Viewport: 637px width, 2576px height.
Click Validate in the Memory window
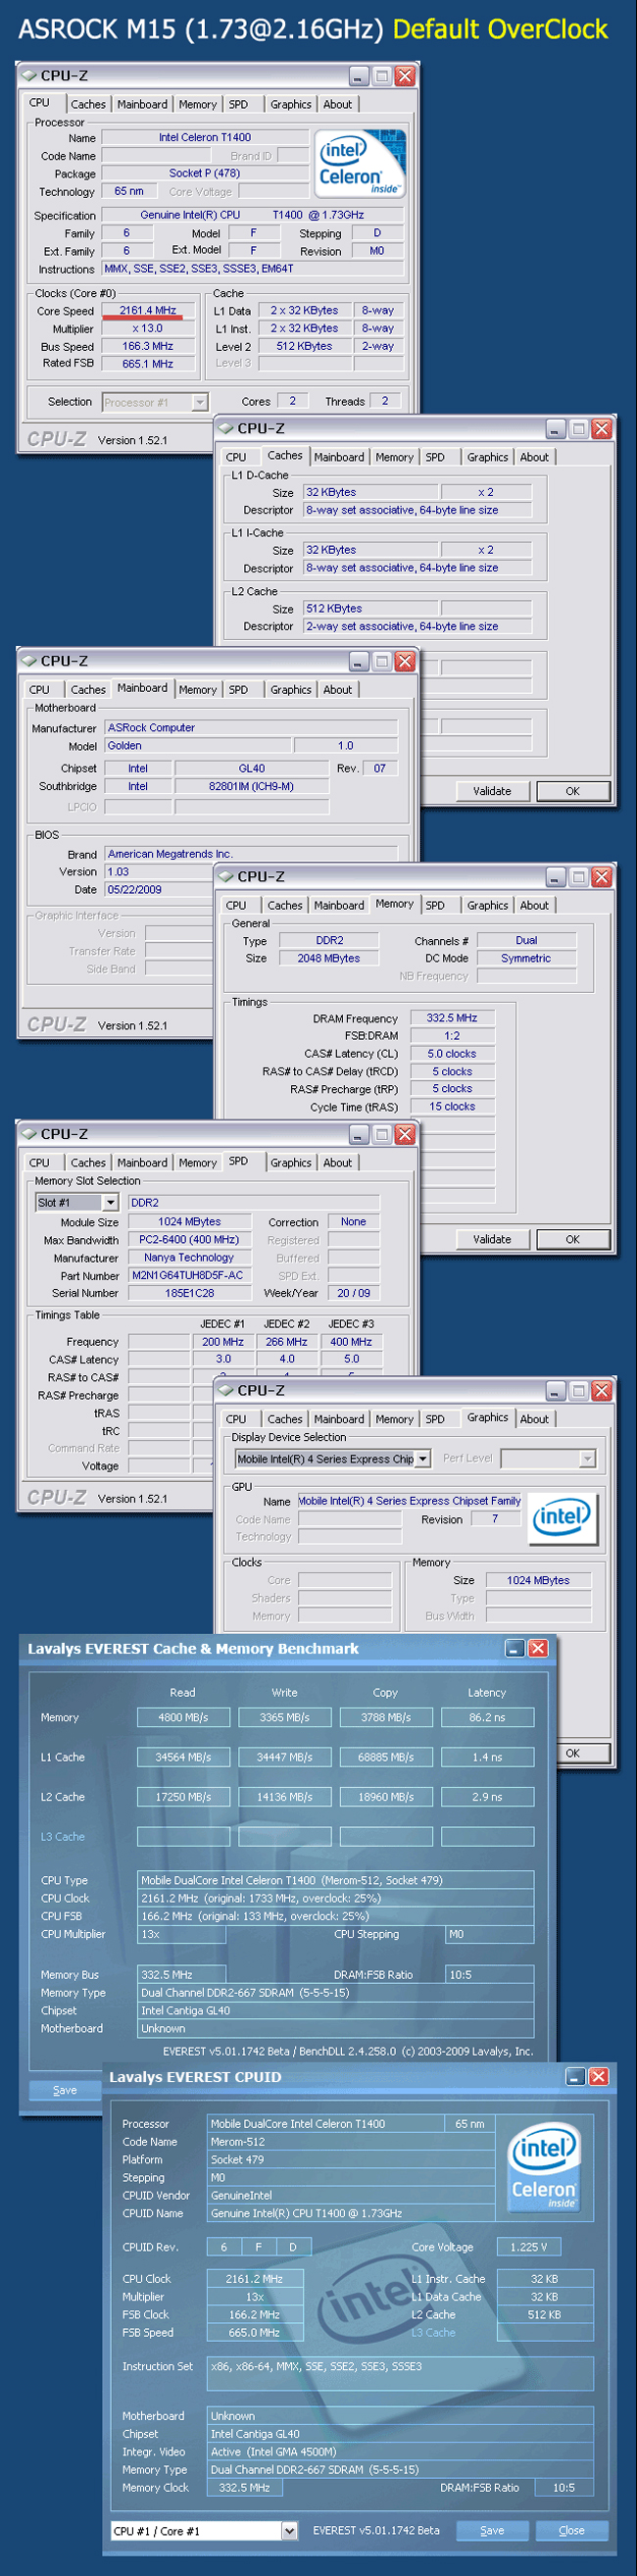[x=492, y=1239]
